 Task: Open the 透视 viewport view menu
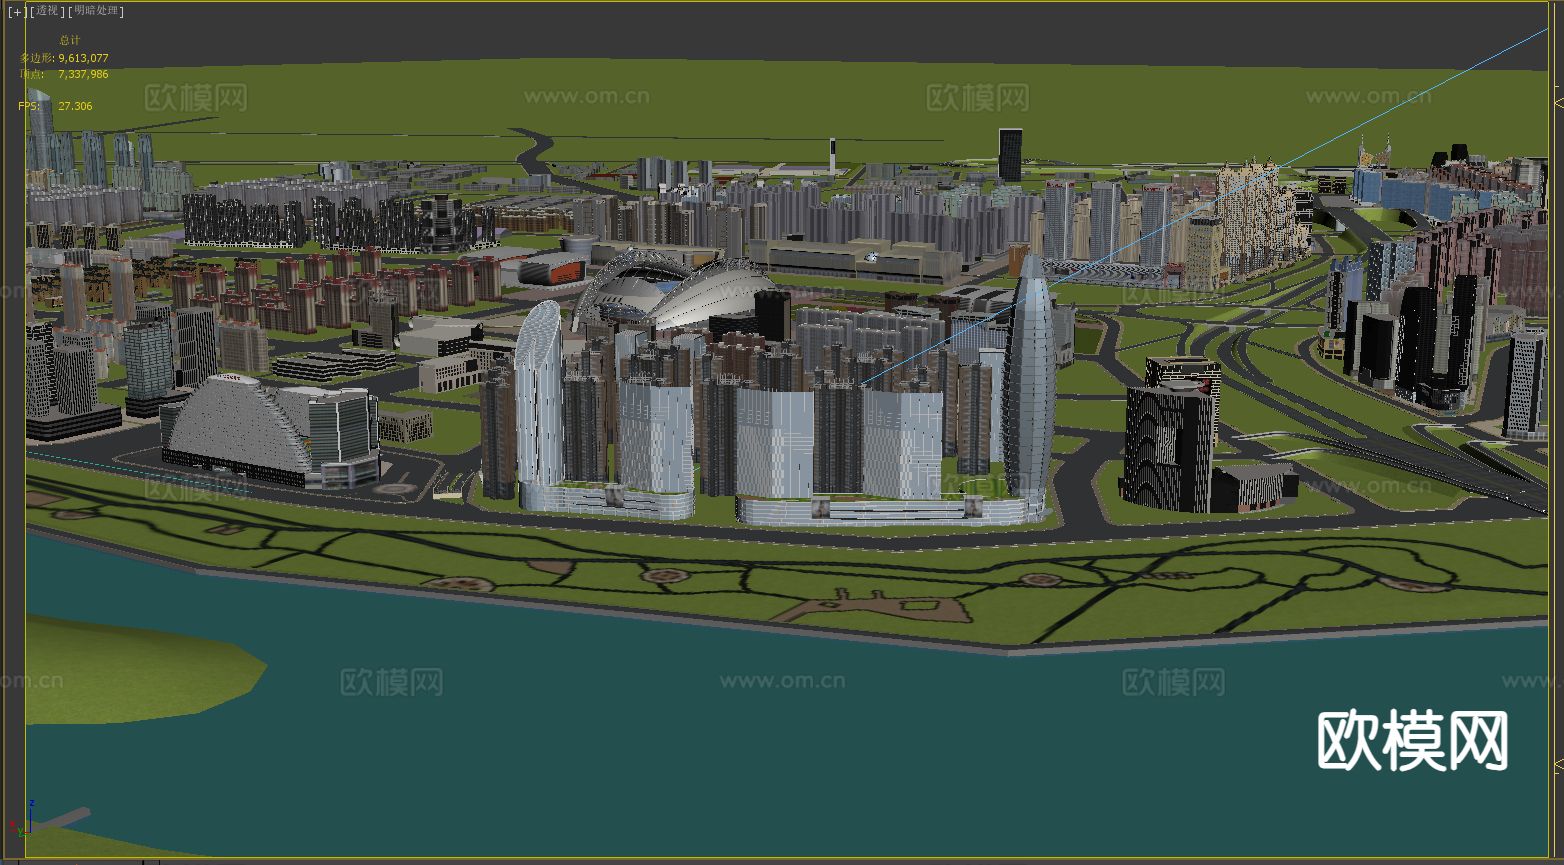[x=47, y=11]
